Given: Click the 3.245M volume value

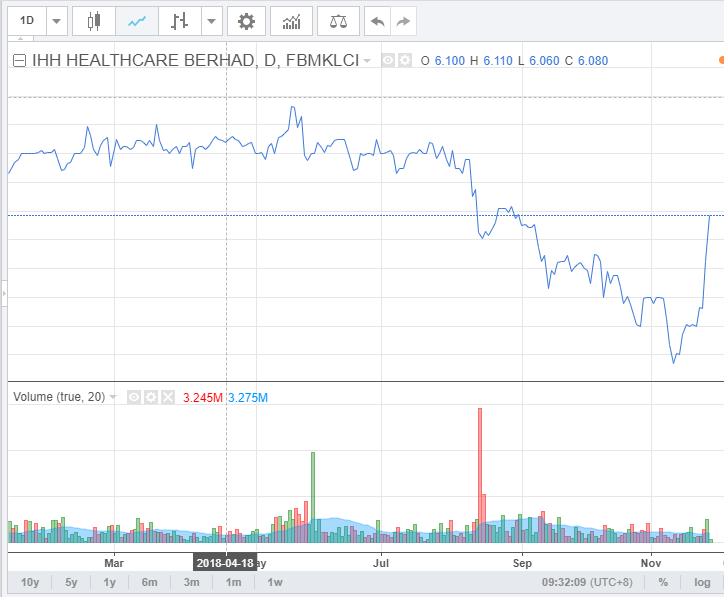Looking at the screenshot, I should coord(203,398).
